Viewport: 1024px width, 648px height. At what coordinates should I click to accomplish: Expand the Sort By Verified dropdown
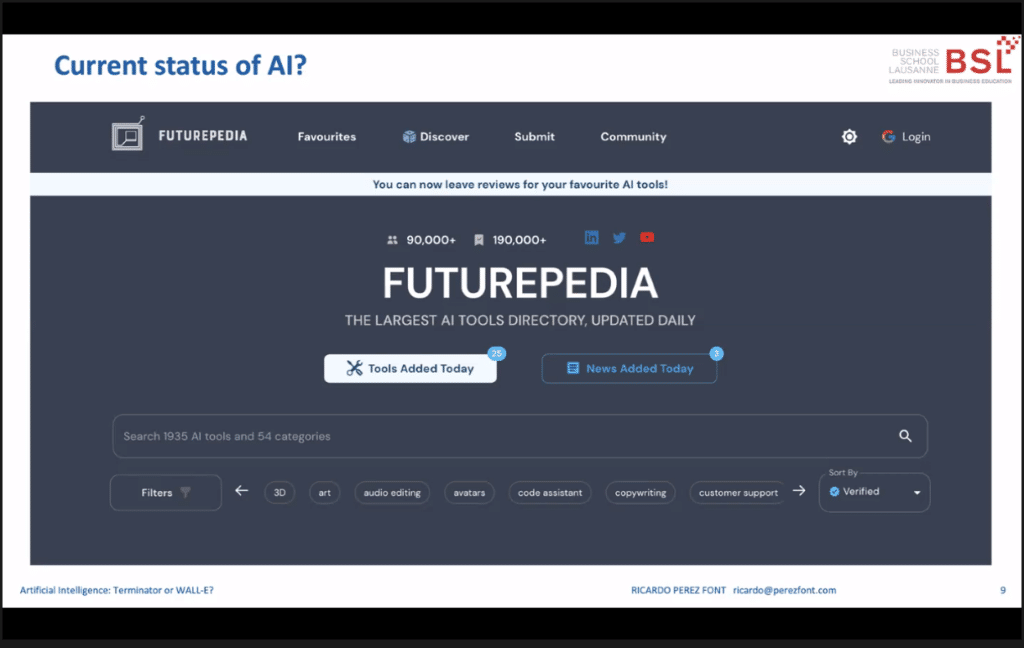coord(874,492)
